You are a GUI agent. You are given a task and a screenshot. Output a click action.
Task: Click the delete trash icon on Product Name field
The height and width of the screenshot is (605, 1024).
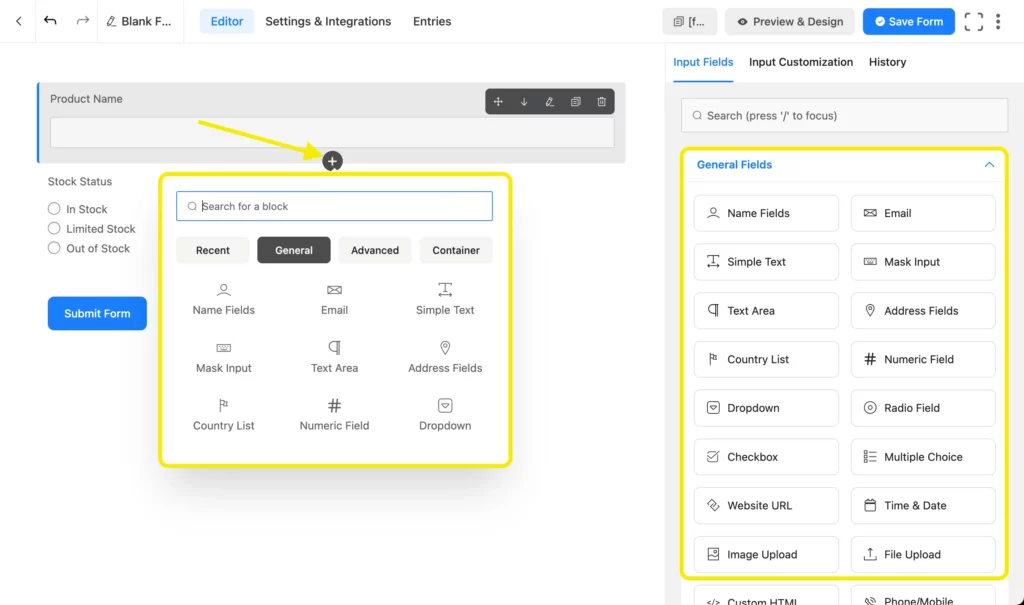601,102
